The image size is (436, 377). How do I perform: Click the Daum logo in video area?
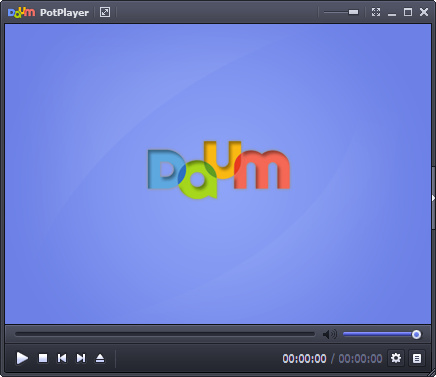point(219,170)
